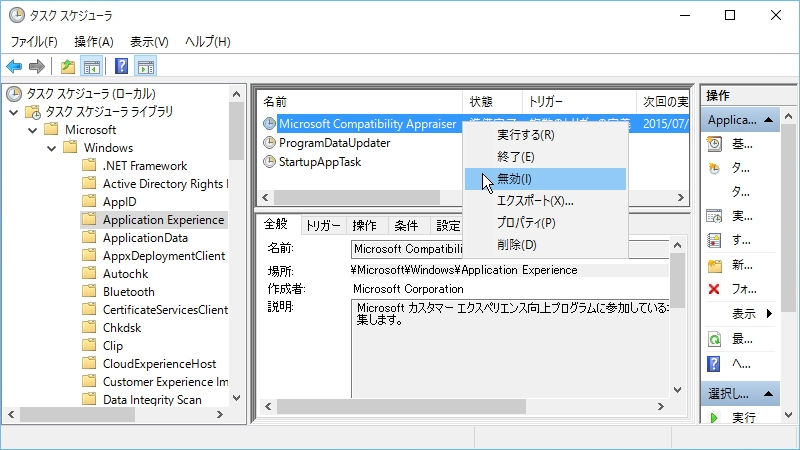Switch to the 設定 tab

coord(448,226)
